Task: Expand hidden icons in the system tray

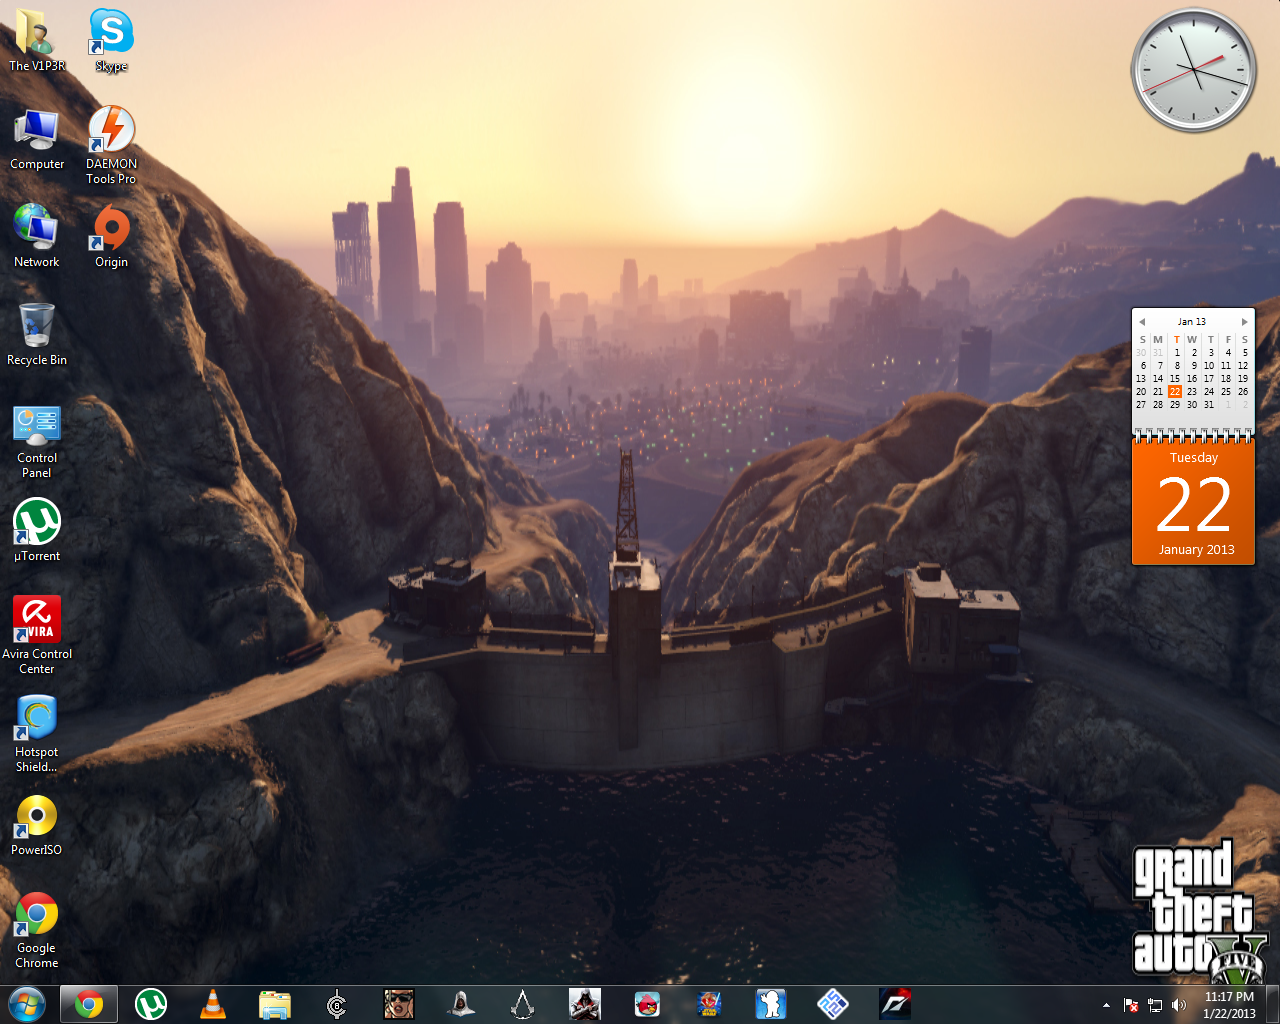Action: click(1106, 1005)
